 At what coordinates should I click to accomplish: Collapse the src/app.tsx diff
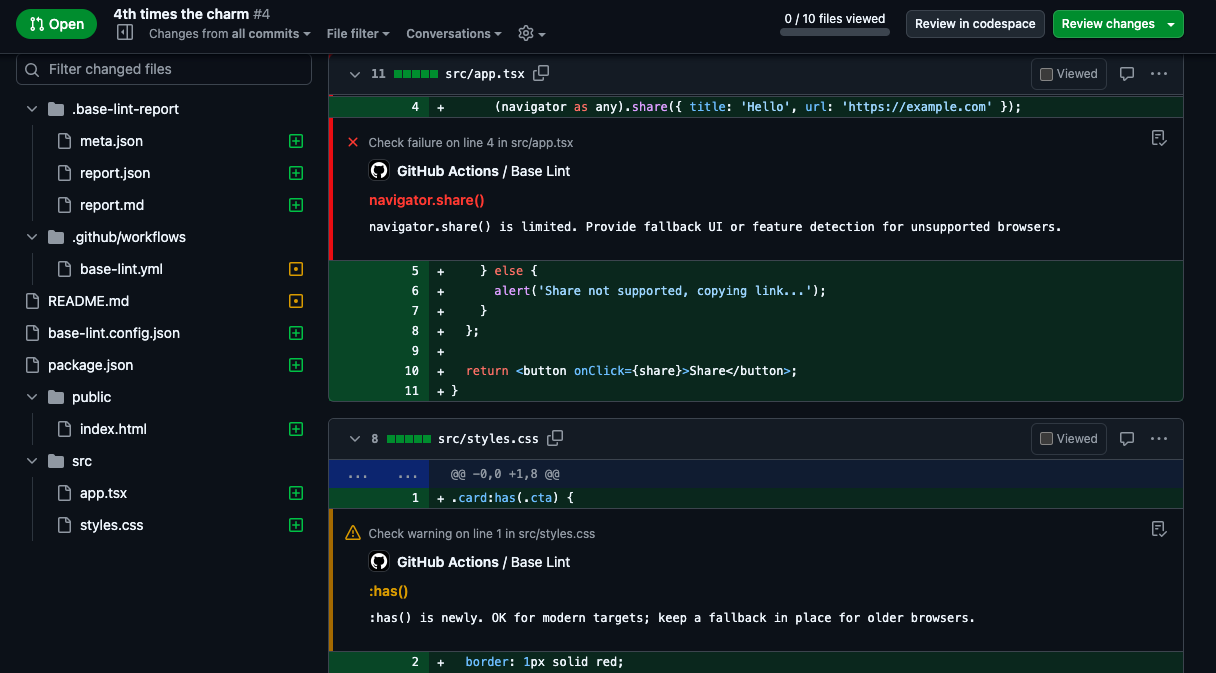(x=353, y=74)
